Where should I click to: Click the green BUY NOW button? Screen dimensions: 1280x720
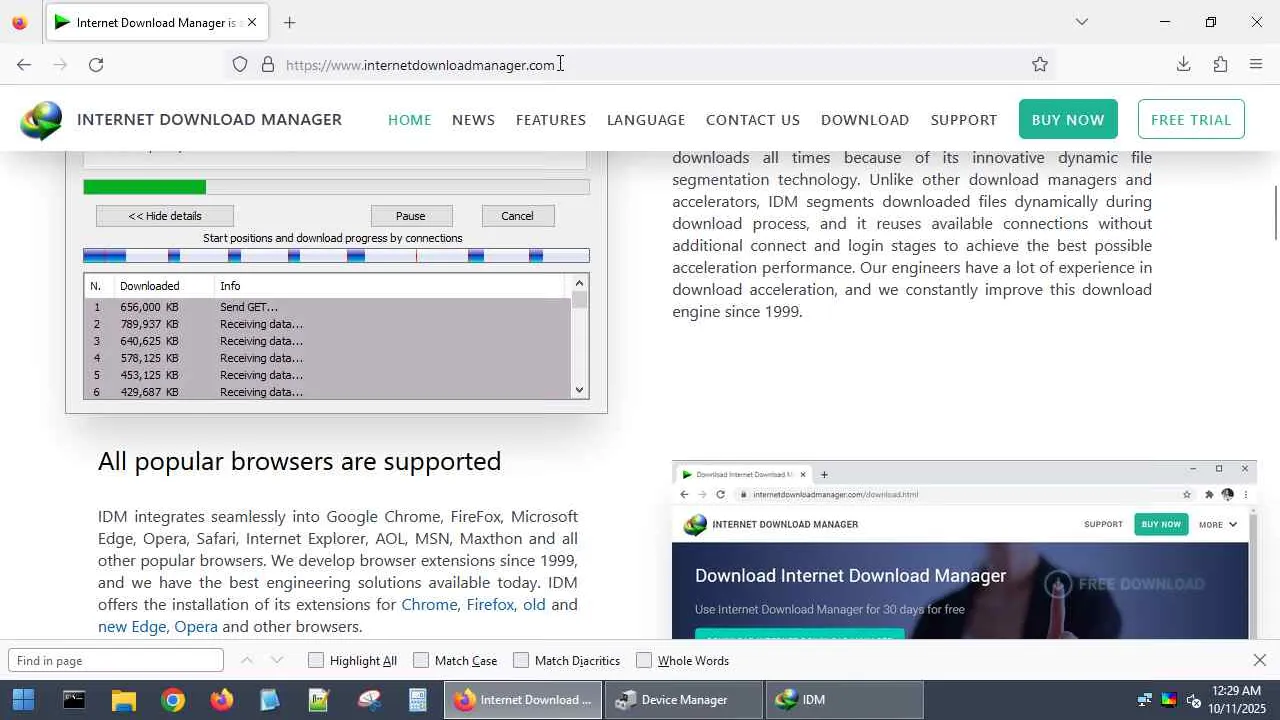(1068, 120)
